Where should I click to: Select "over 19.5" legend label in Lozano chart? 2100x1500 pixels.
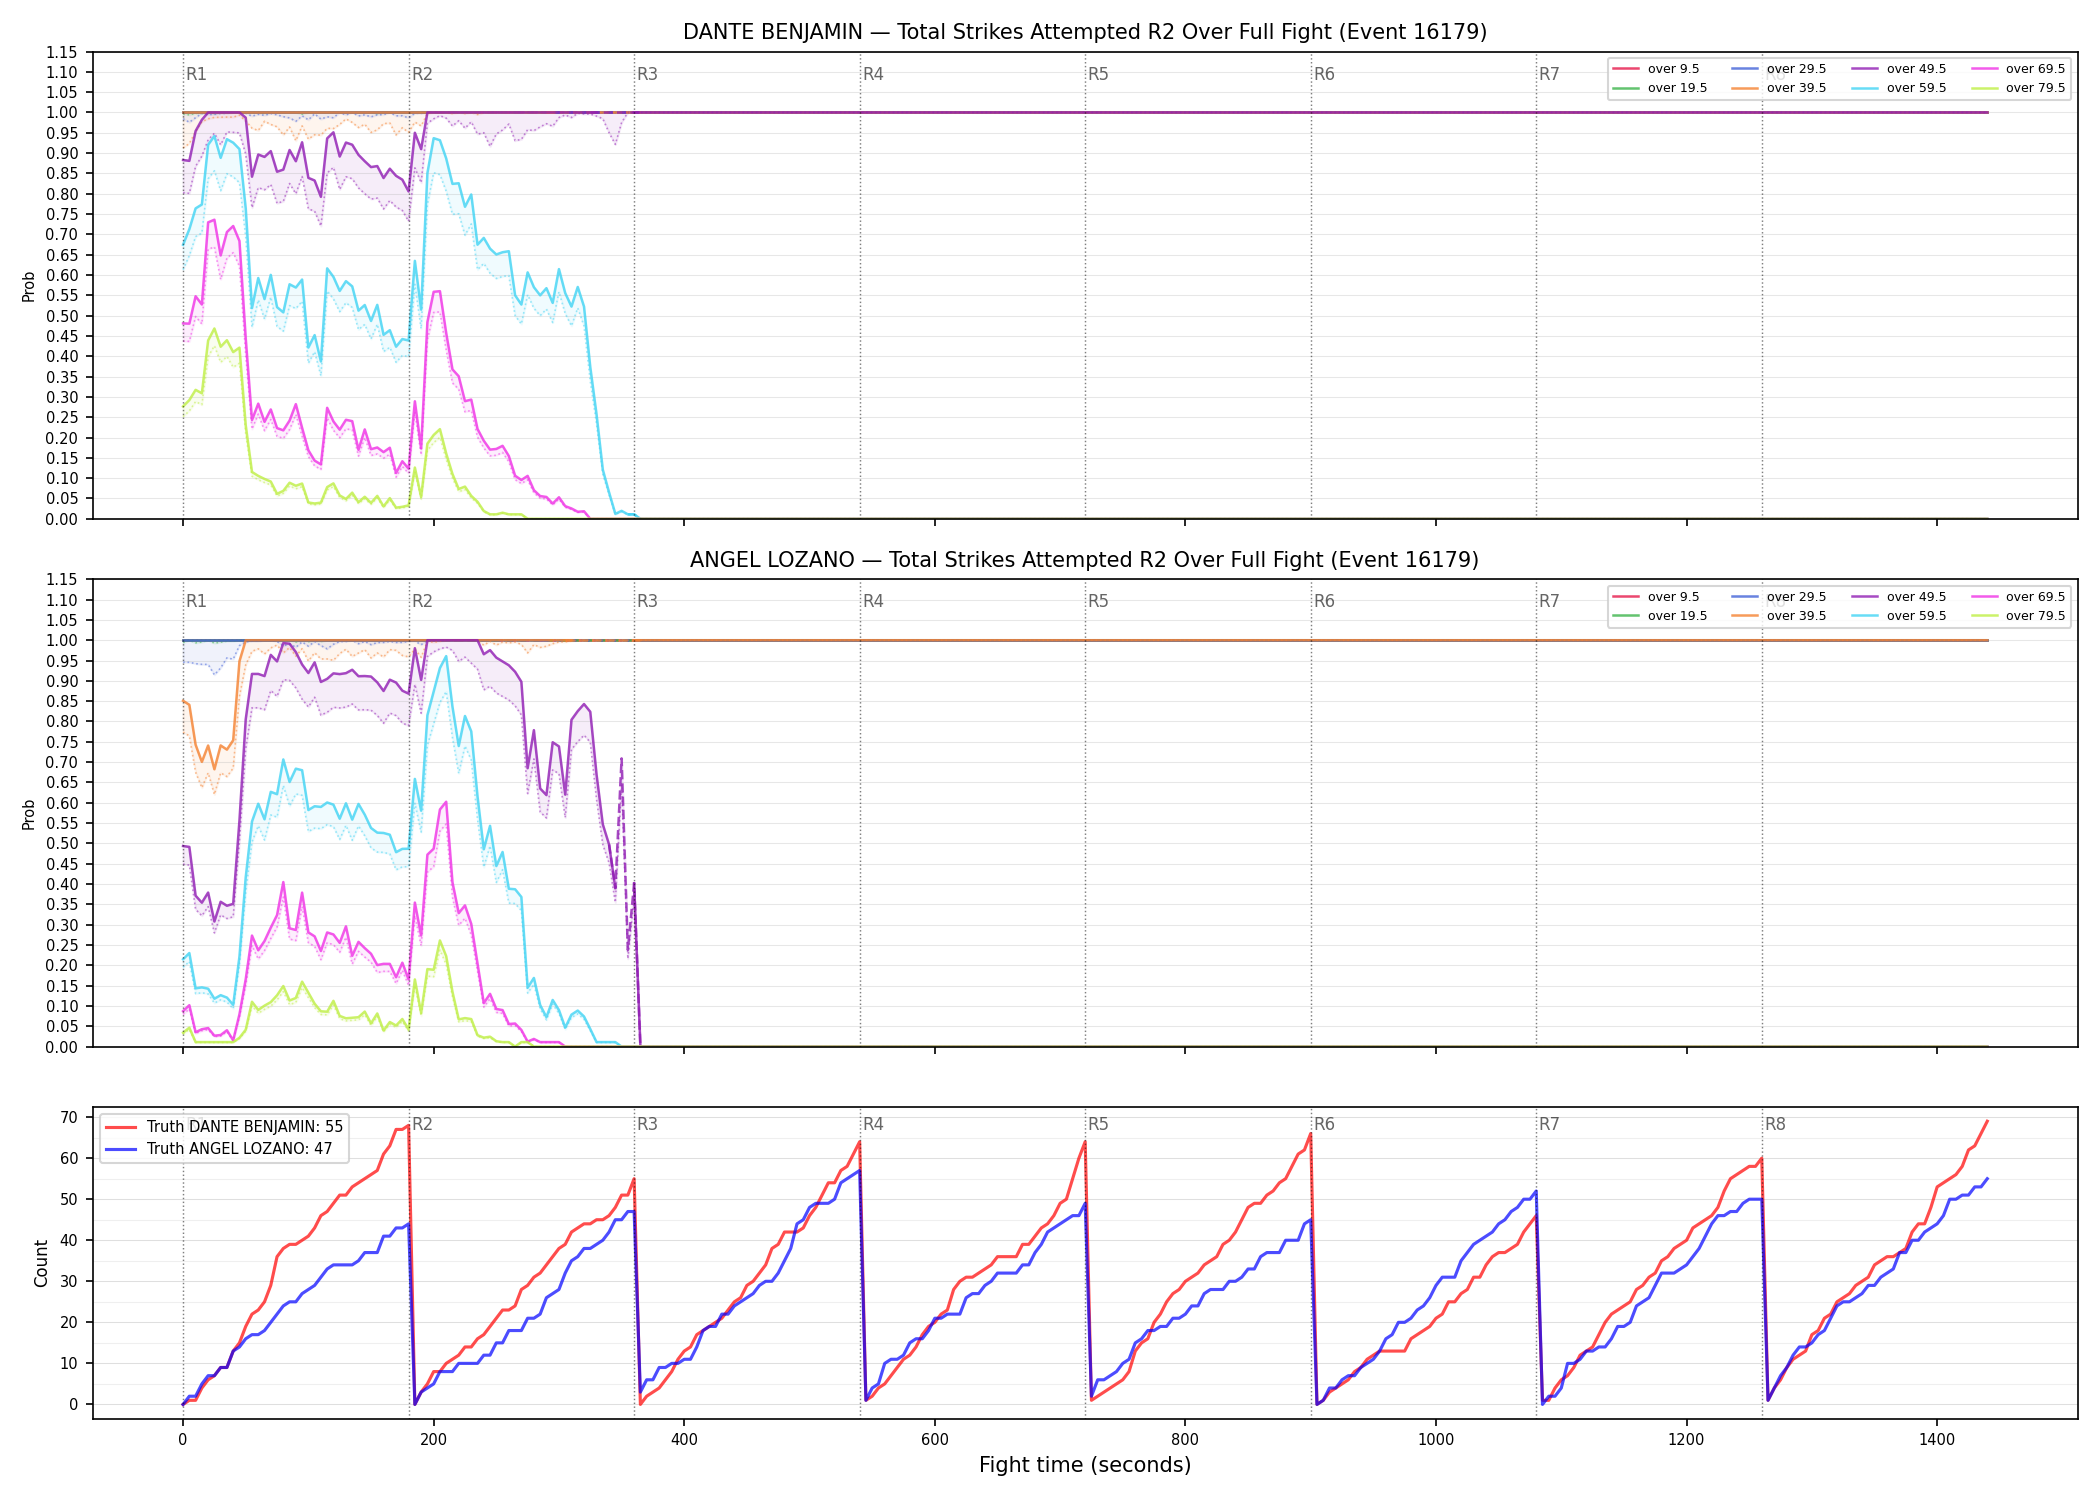click(x=1677, y=616)
